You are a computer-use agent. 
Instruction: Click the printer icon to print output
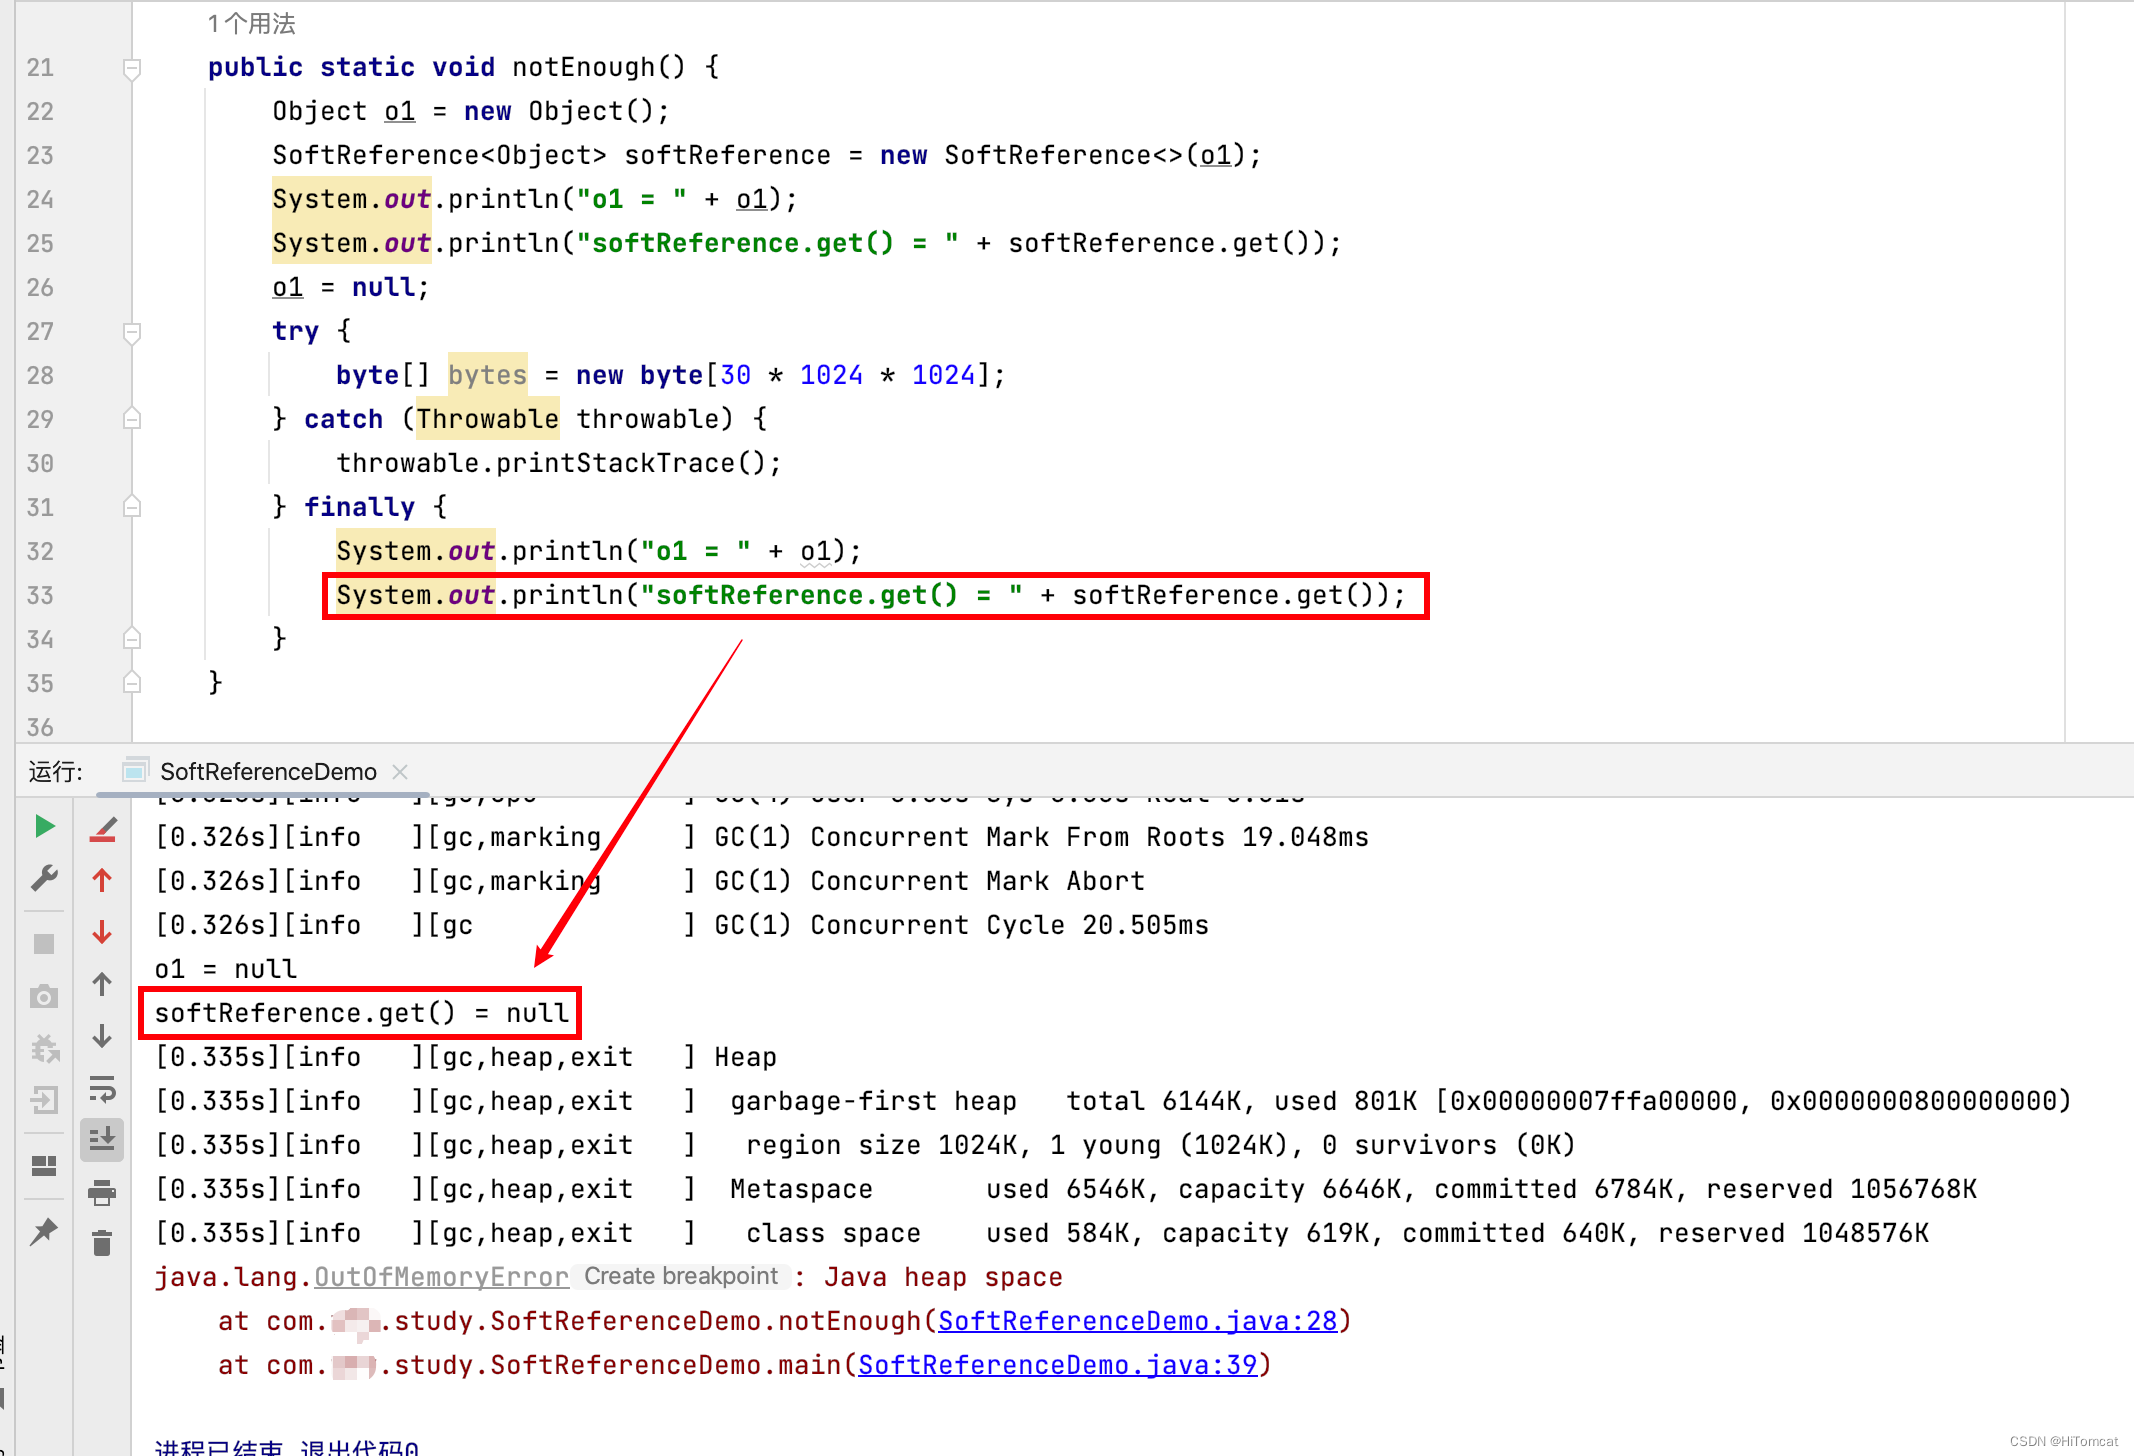[102, 1192]
